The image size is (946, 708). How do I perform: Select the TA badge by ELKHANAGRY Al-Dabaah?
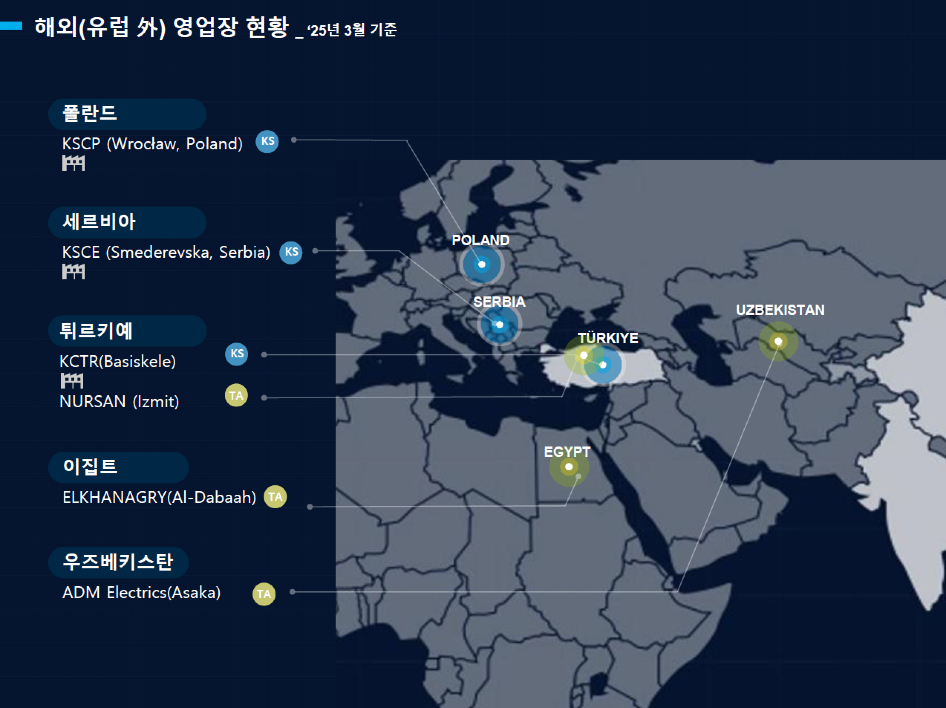pyautogui.click(x=275, y=497)
